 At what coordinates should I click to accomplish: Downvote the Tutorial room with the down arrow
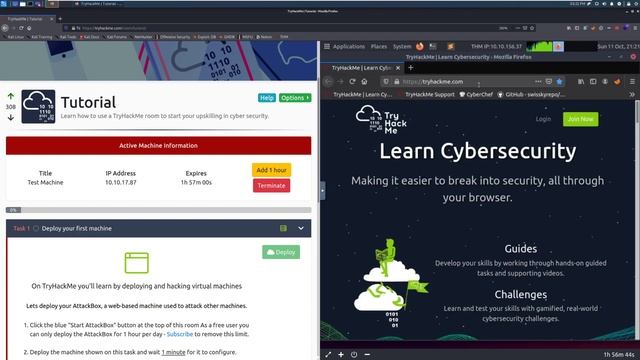(11, 117)
